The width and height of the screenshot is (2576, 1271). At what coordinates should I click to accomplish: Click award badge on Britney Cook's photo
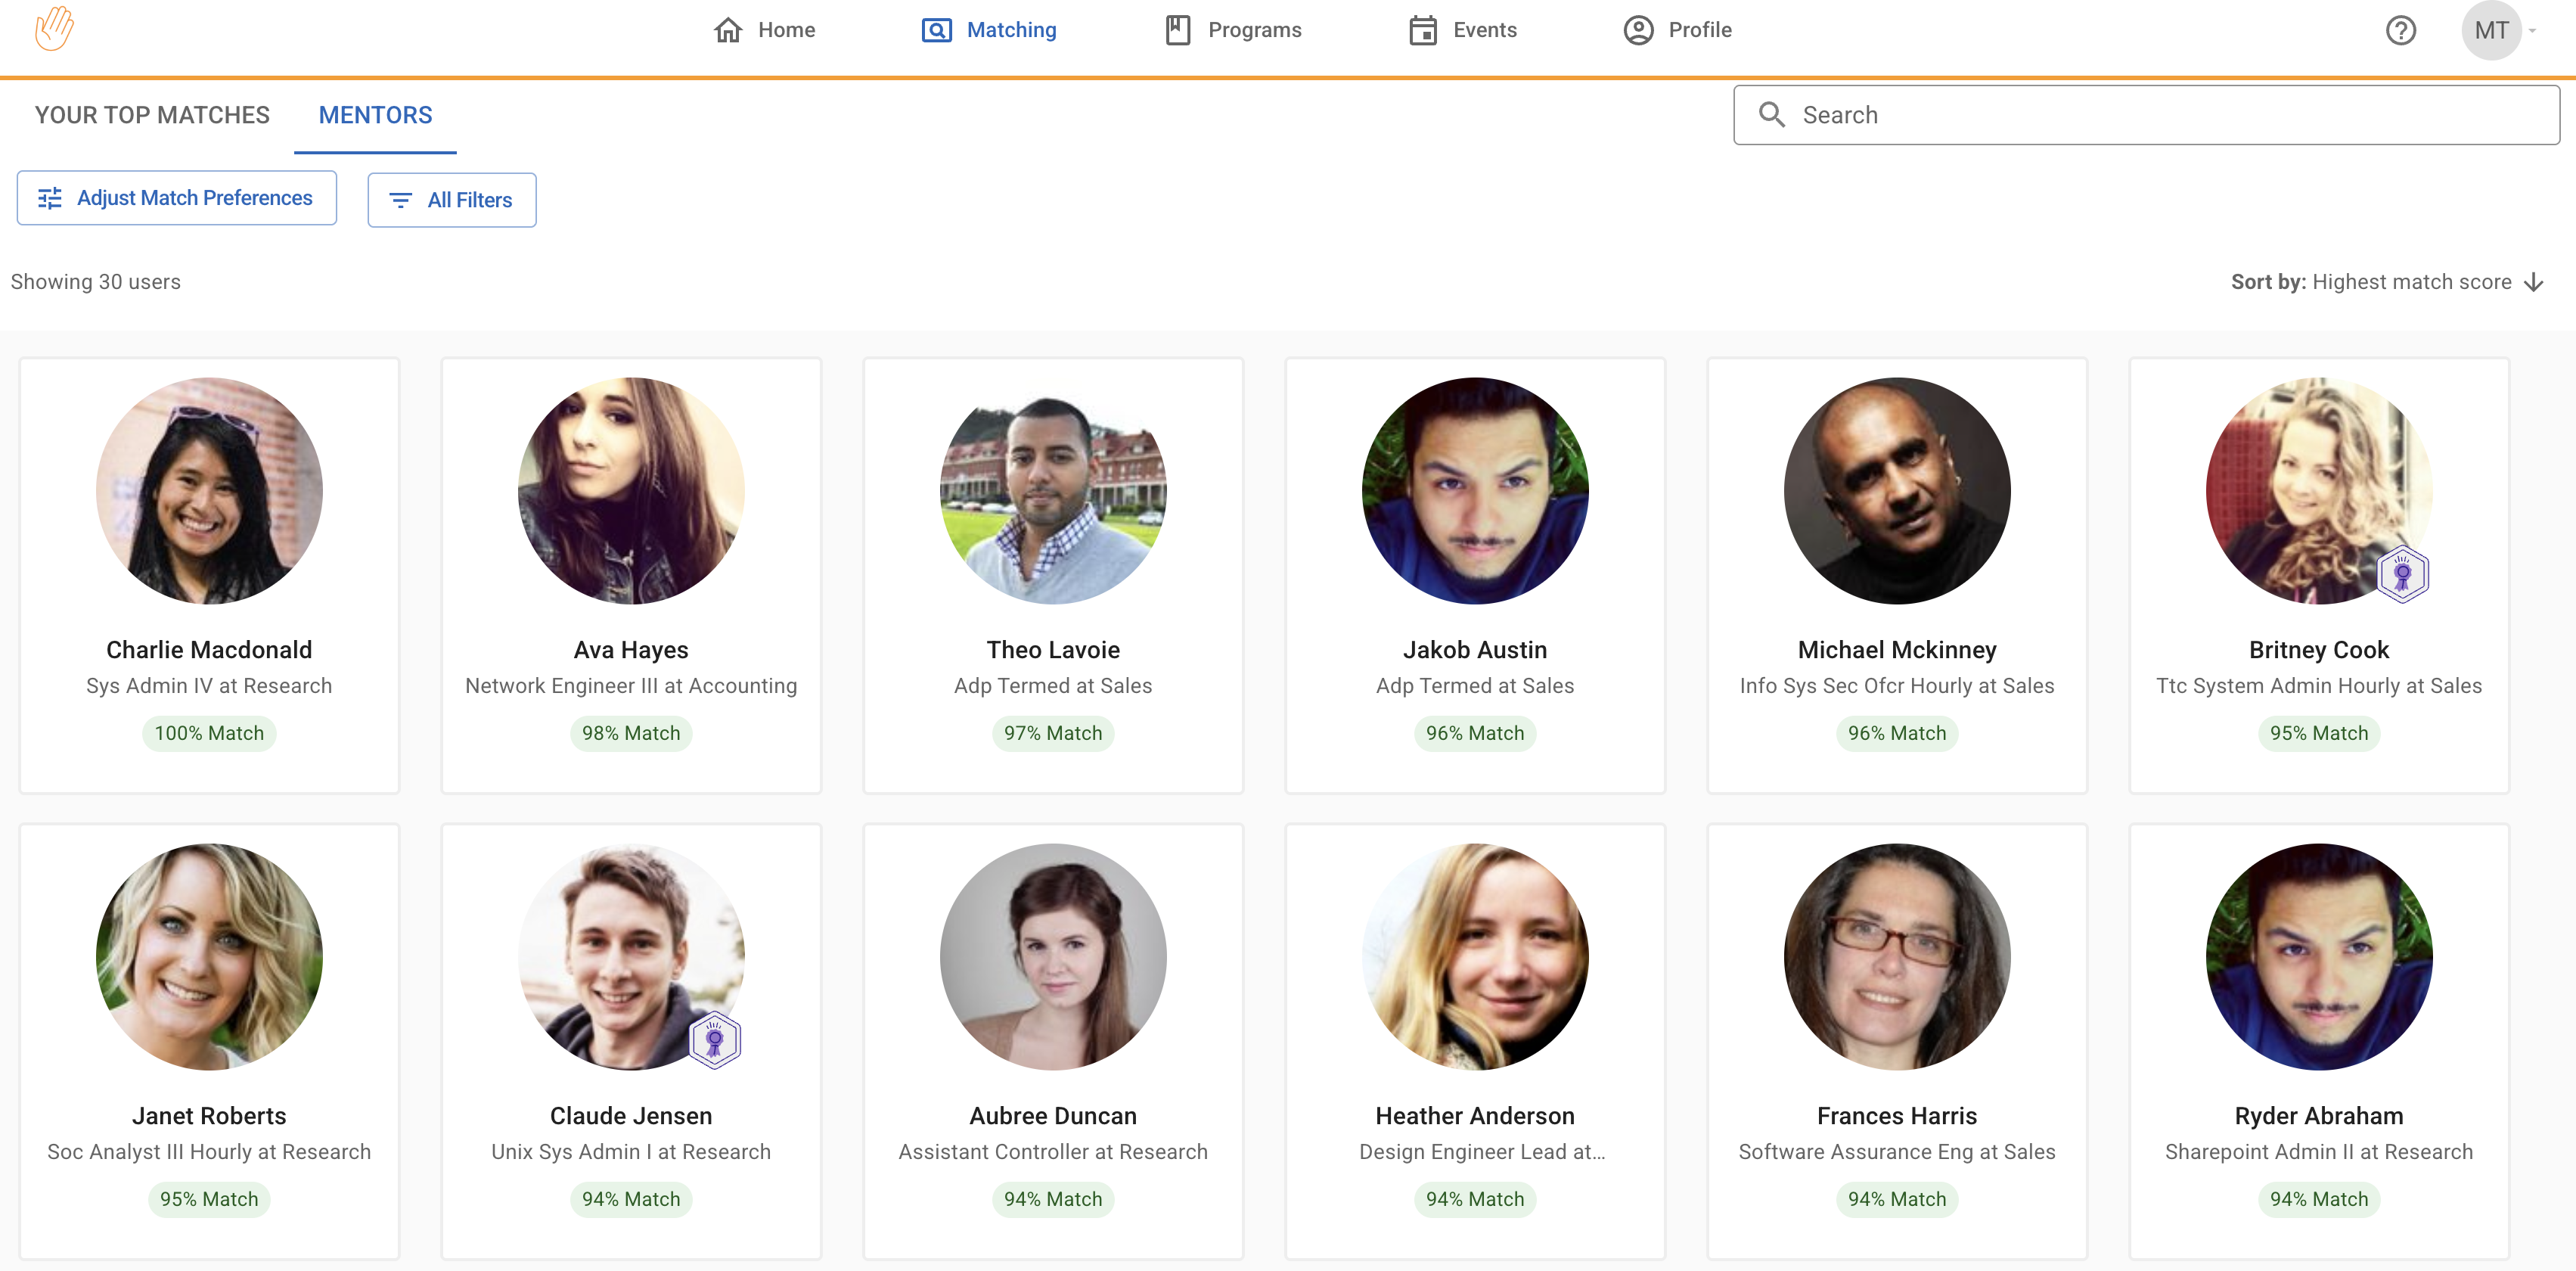2402,574
